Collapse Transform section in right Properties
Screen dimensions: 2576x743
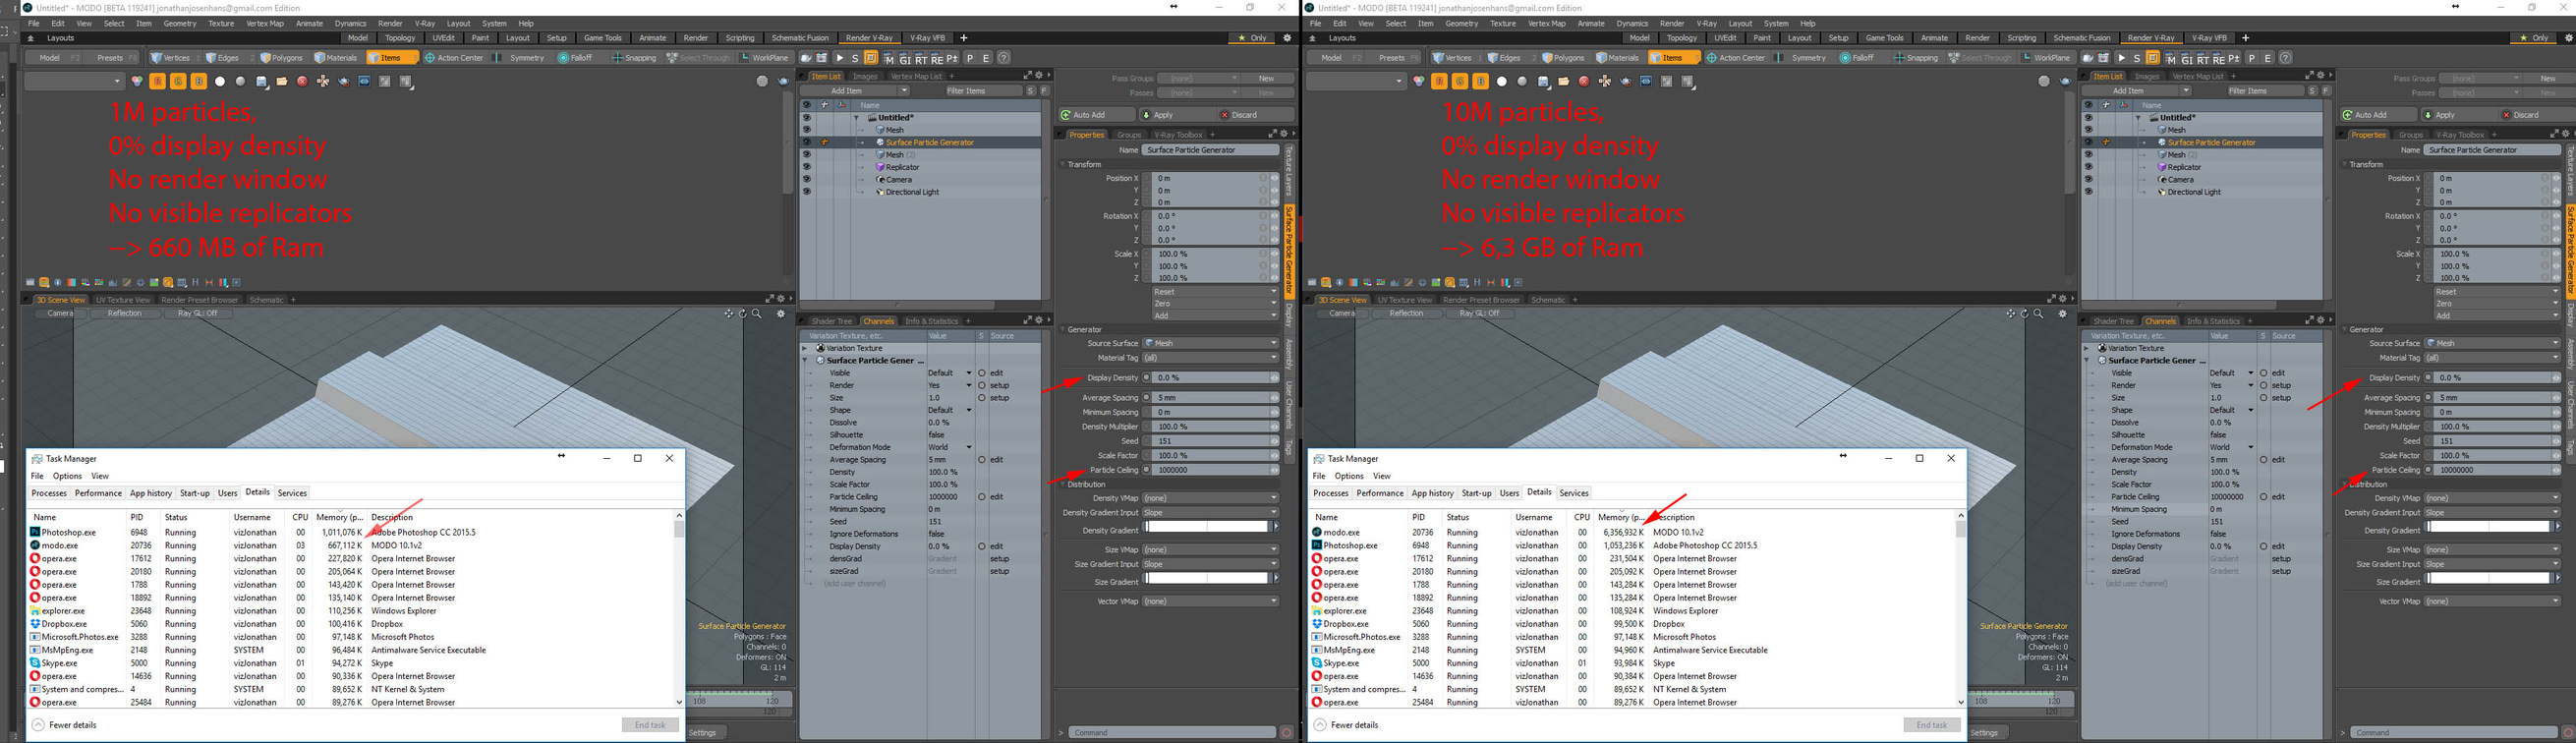tap(2344, 164)
